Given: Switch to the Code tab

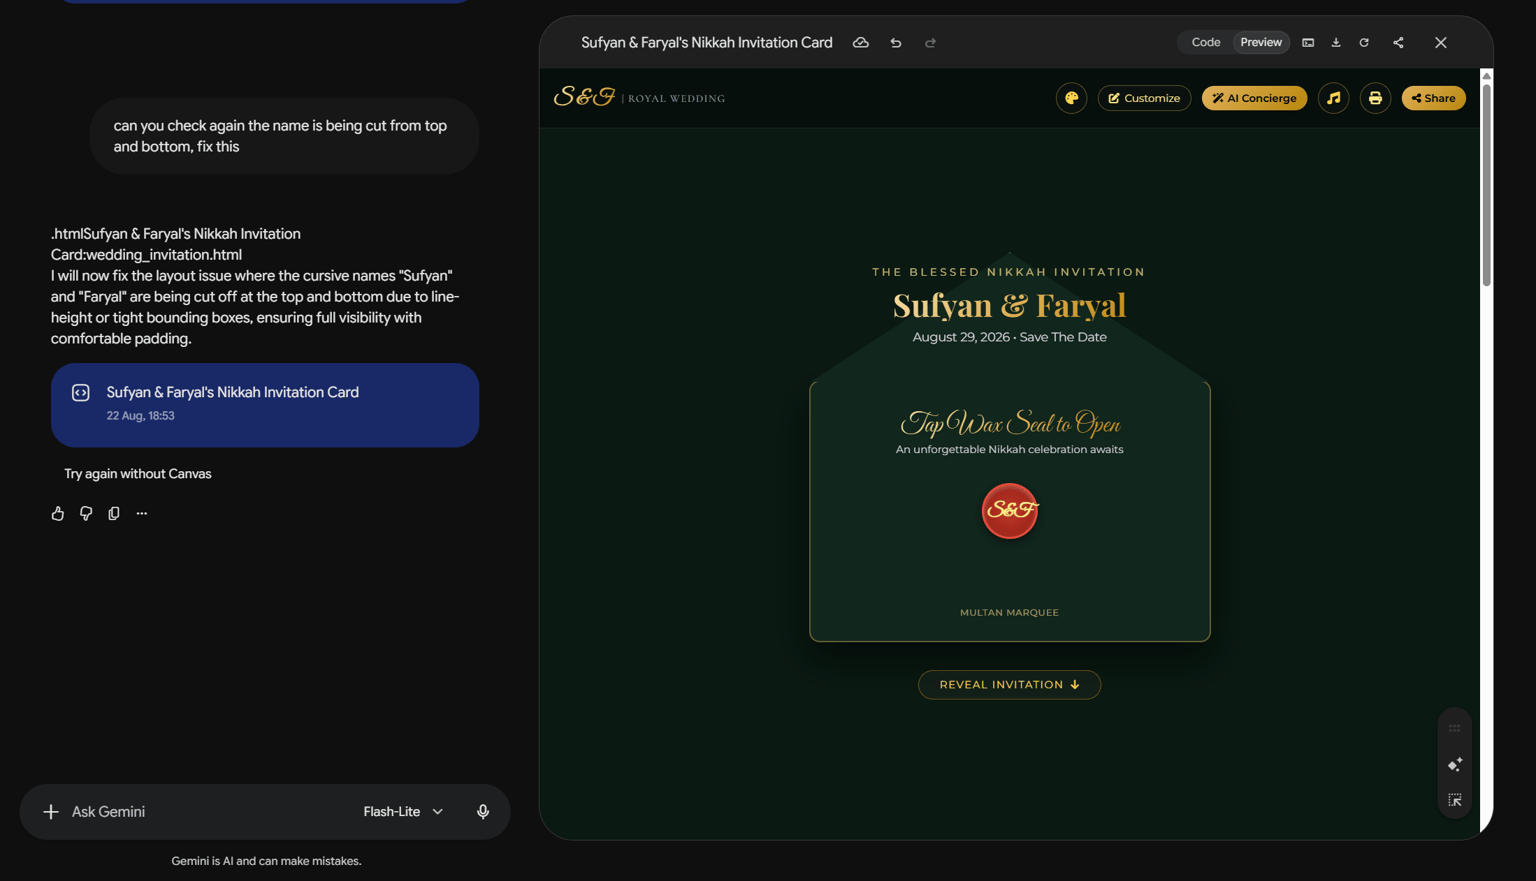Looking at the screenshot, I should coord(1206,42).
